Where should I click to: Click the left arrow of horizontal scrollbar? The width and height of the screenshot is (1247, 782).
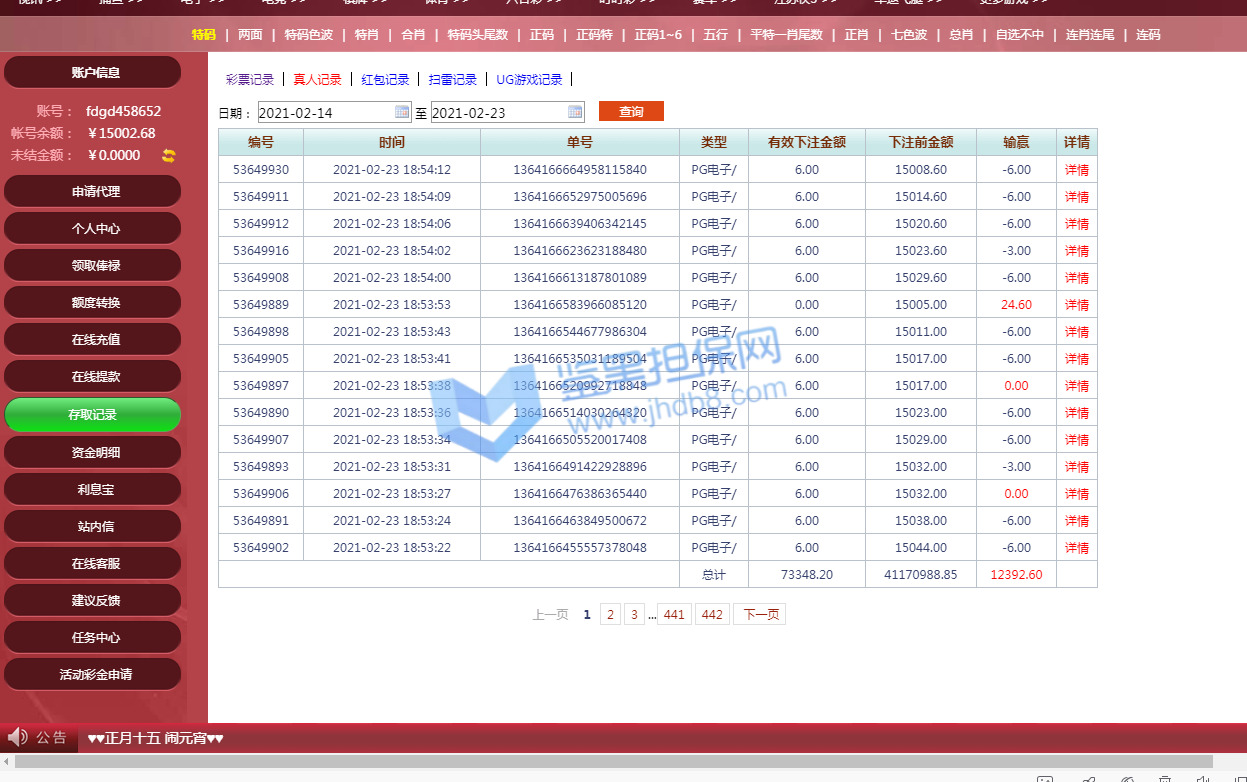pyautogui.click(x=6, y=762)
